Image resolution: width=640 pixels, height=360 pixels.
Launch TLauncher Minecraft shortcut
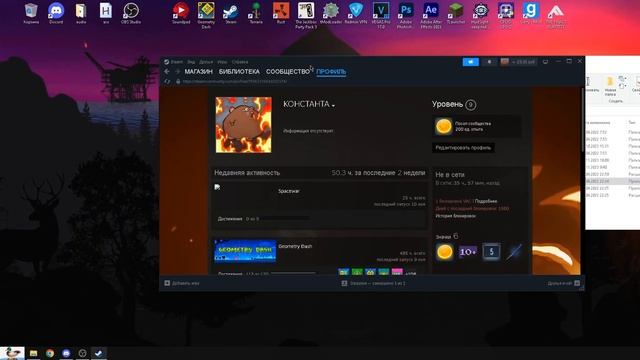pos(456,13)
